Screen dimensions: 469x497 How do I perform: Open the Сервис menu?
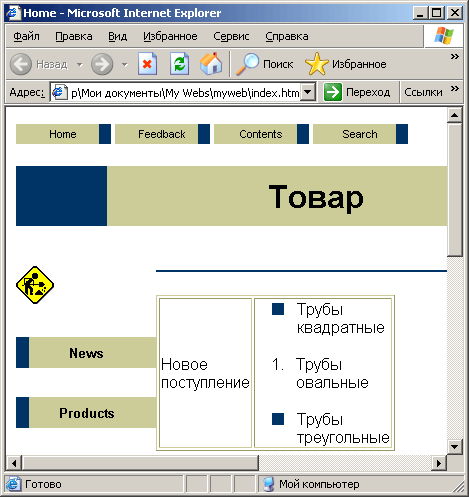tap(231, 36)
